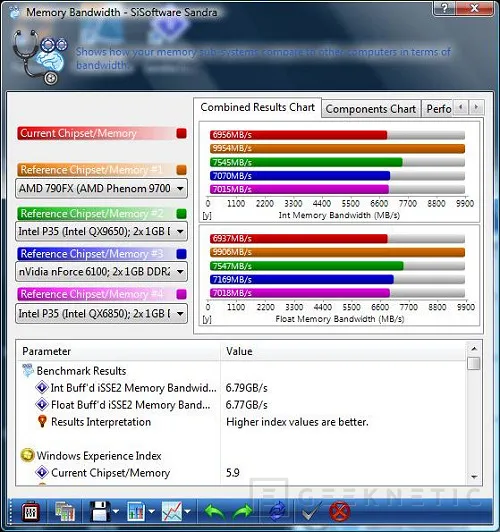Click the green forward arrow
500x532 pixels.
pyautogui.click(x=243, y=511)
